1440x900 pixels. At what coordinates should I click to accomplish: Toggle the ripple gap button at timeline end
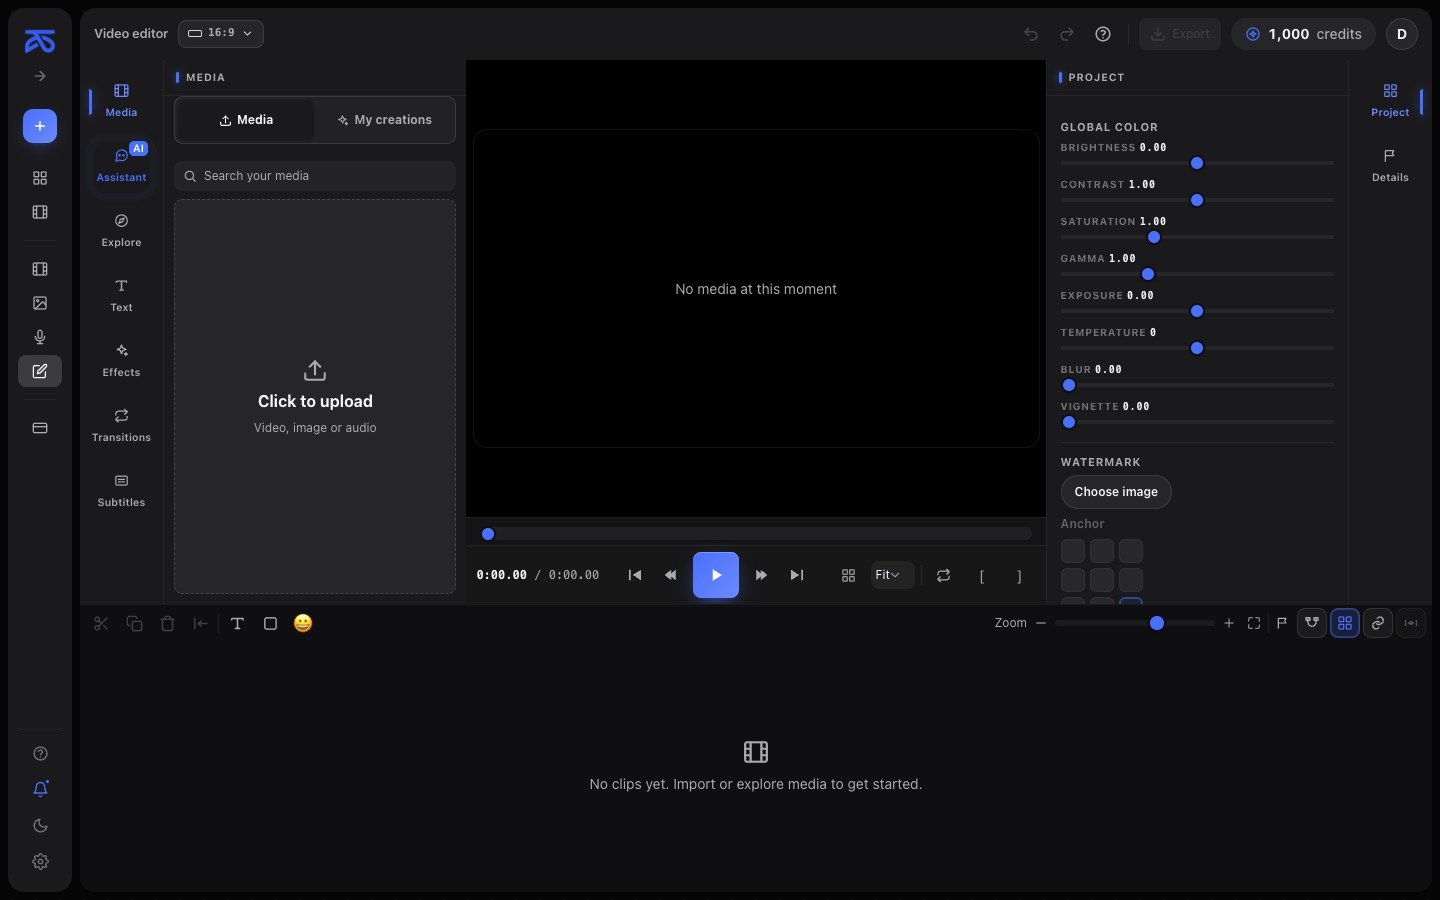1411,623
